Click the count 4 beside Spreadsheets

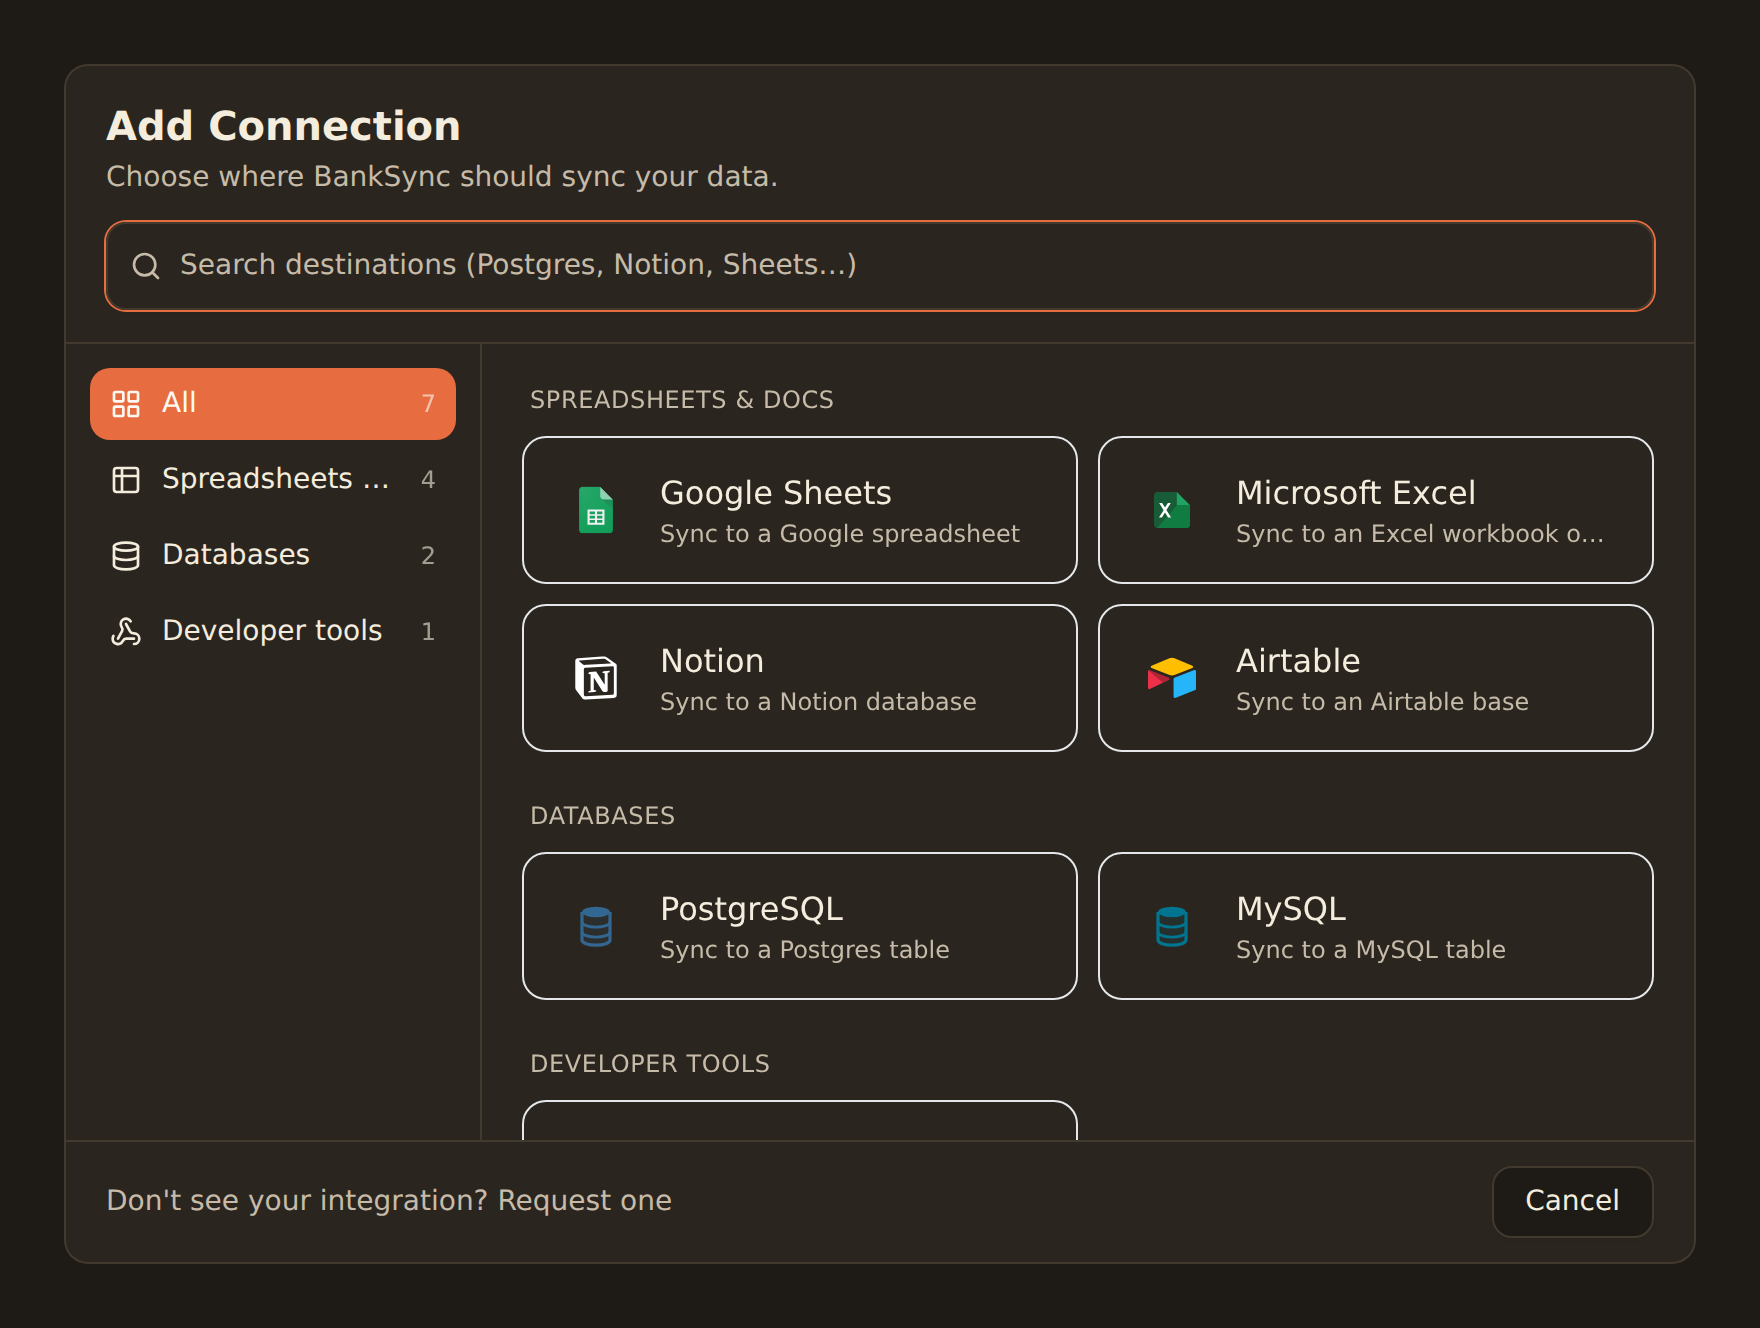coord(428,480)
